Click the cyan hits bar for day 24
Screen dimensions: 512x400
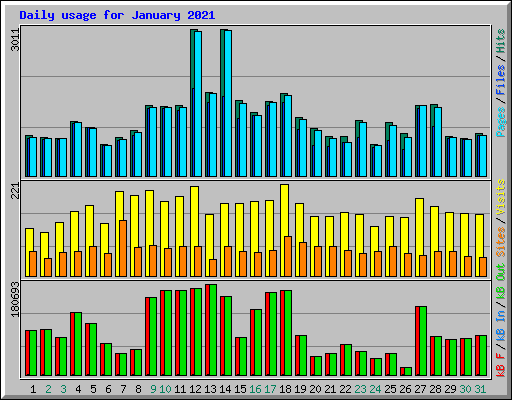378,161
